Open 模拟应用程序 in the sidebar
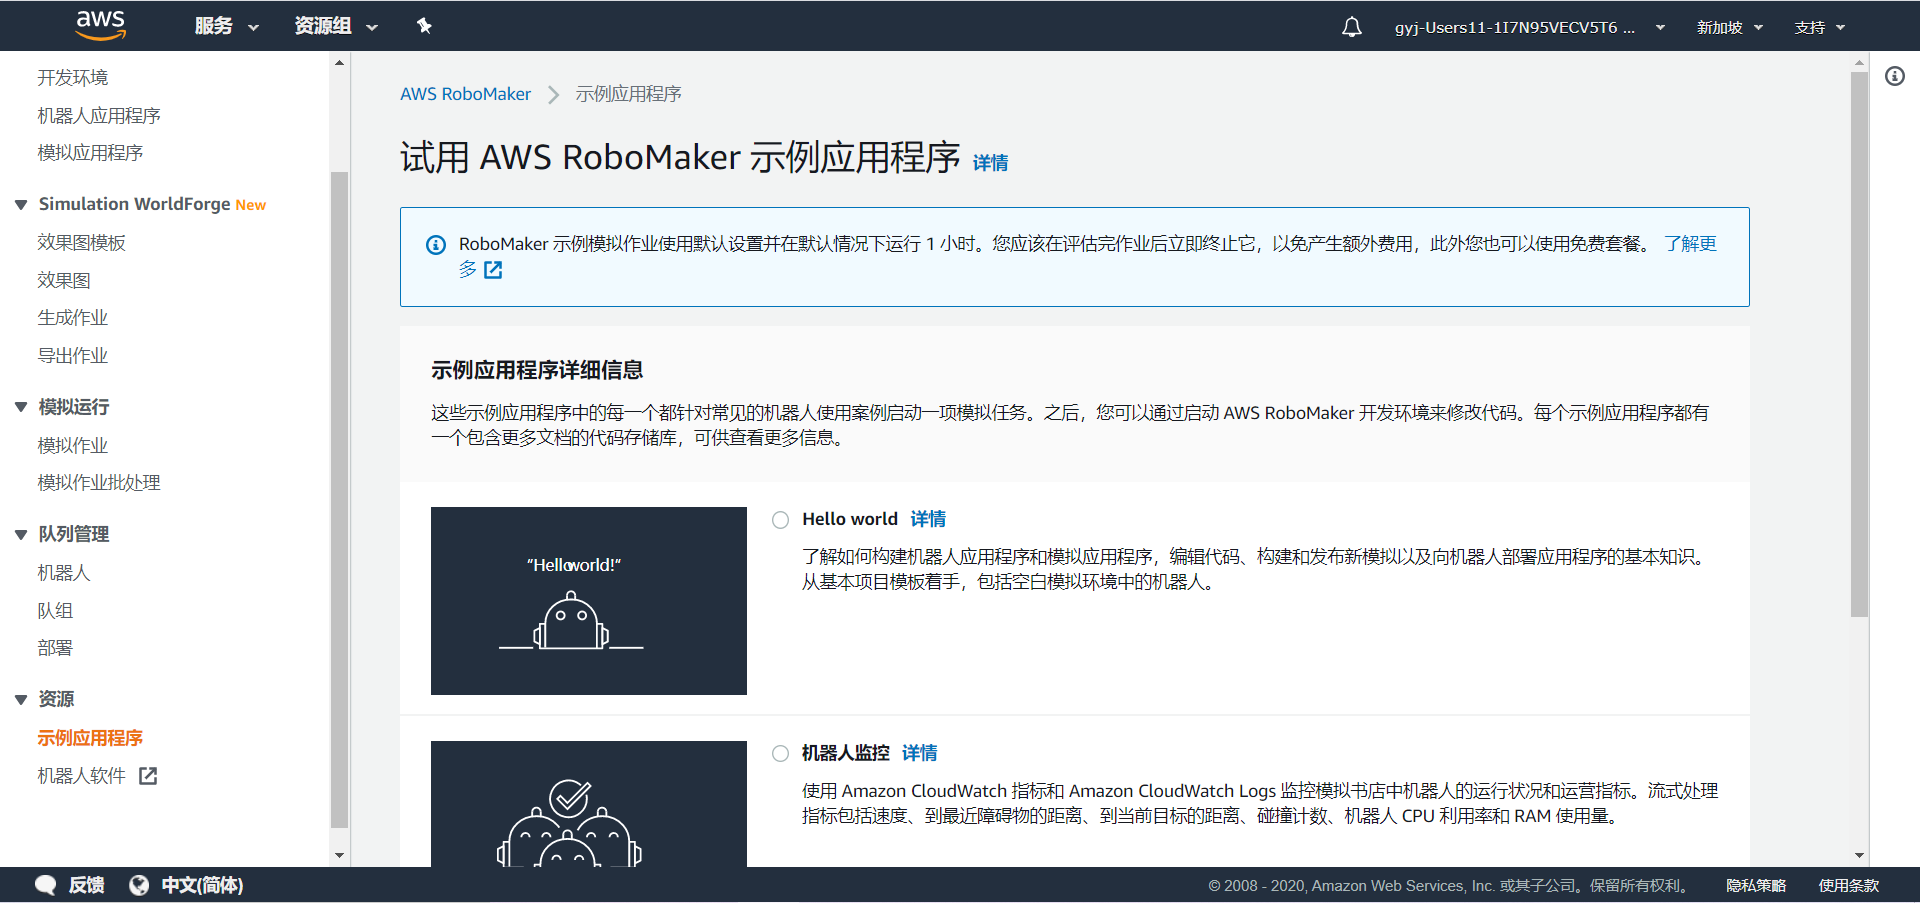 [x=90, y=153]
